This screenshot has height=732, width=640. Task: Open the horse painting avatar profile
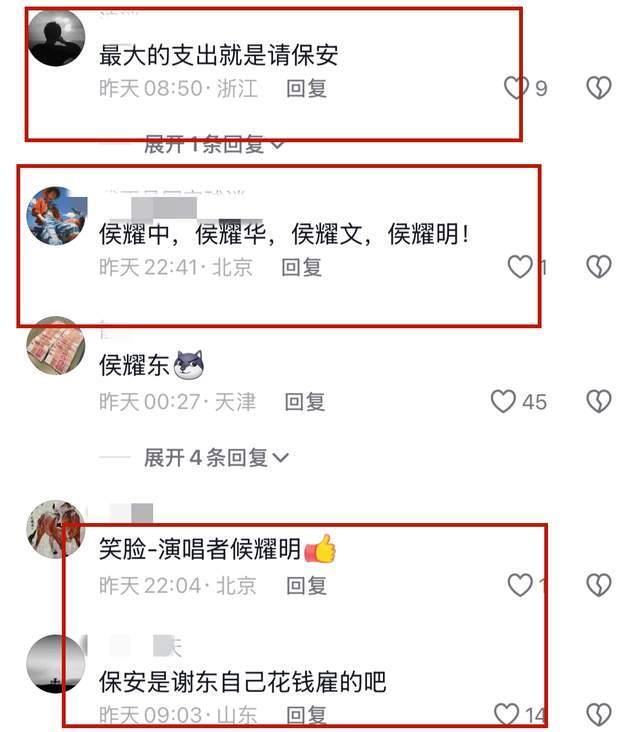[x=56, y=529]
